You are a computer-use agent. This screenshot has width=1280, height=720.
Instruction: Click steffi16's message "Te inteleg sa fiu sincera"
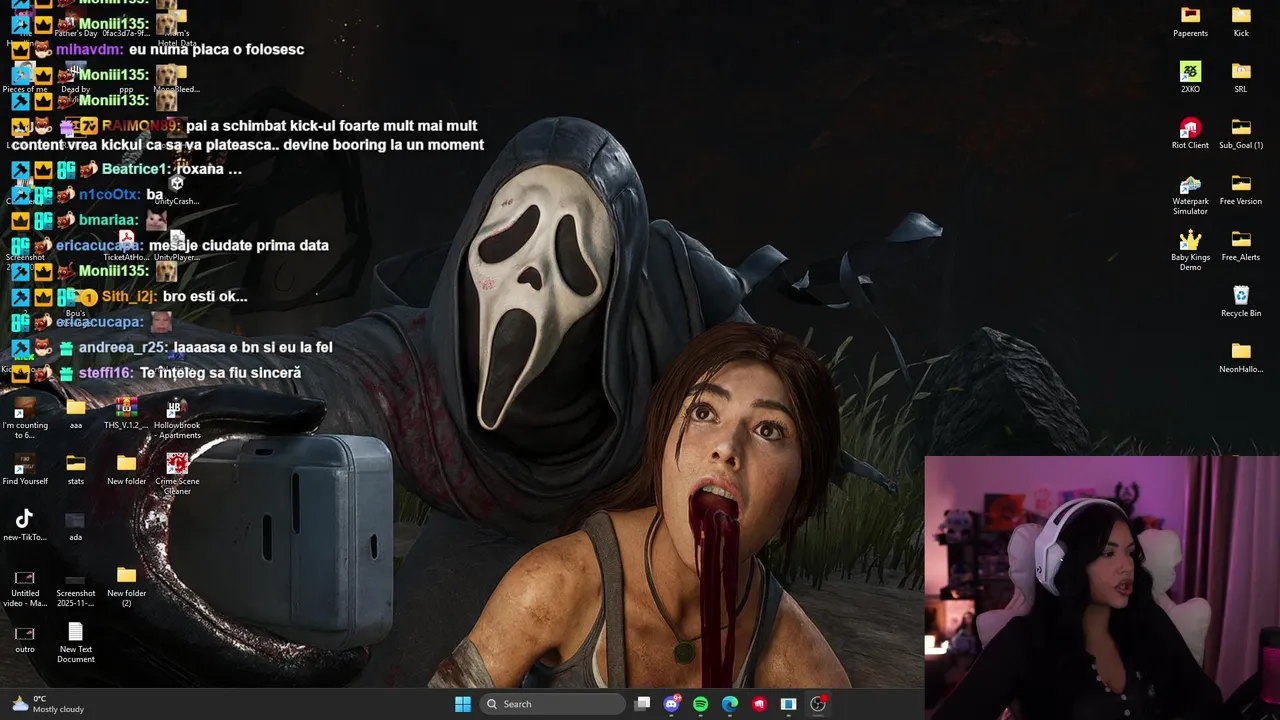(x=220, y=372)
